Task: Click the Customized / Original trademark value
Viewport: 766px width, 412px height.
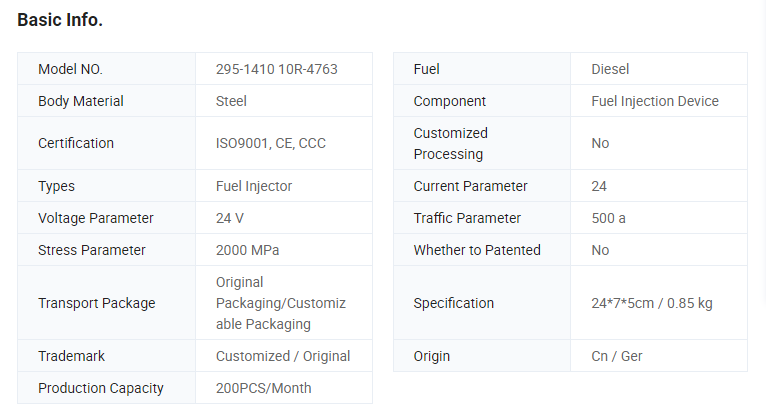Action: (283, 356)
